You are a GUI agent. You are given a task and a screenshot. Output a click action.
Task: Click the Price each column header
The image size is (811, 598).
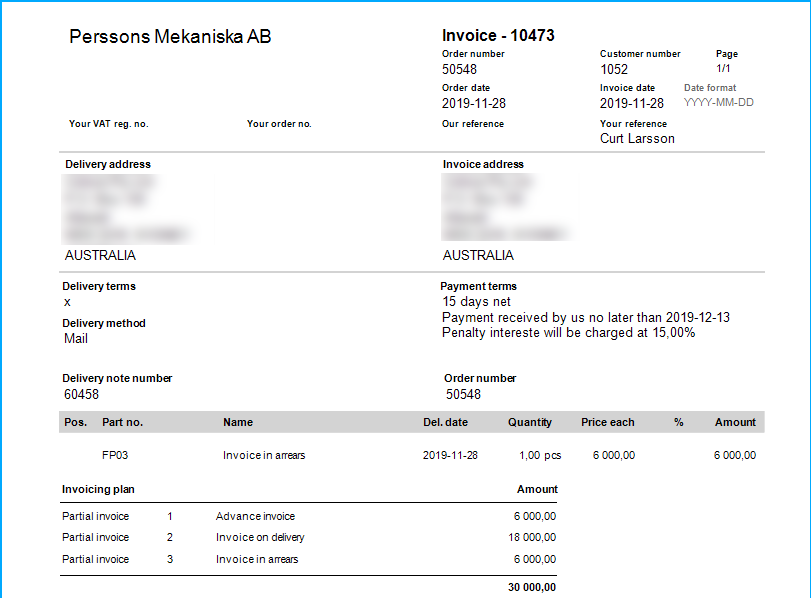click(x=607, y=422)
